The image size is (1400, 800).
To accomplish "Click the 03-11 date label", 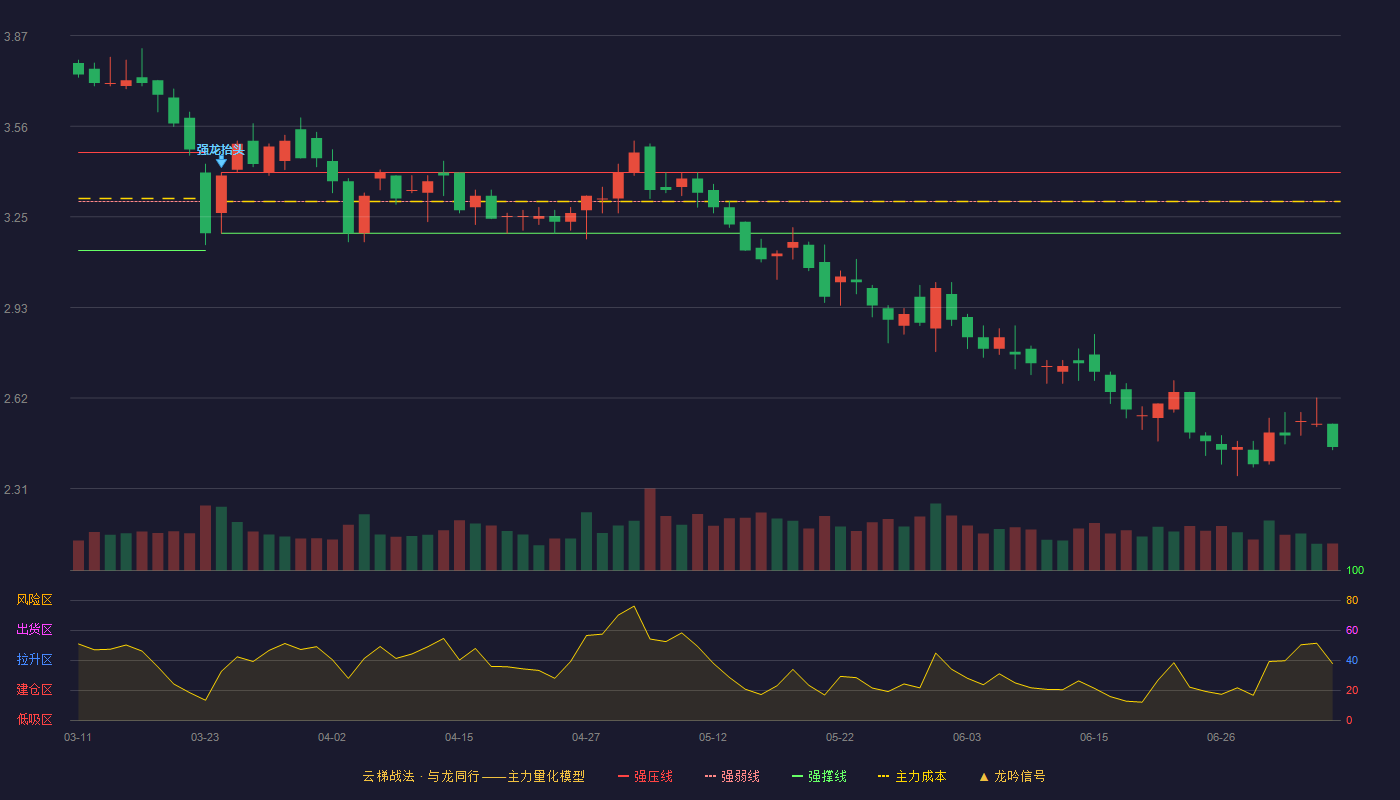I will 78,737.
